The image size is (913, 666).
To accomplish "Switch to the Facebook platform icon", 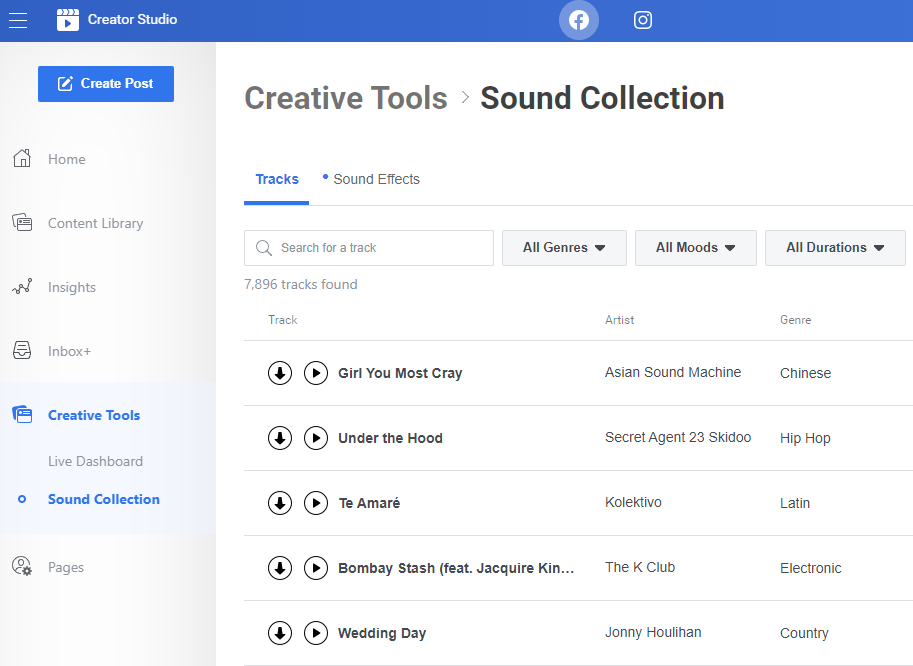I will [x=579, y=20].
